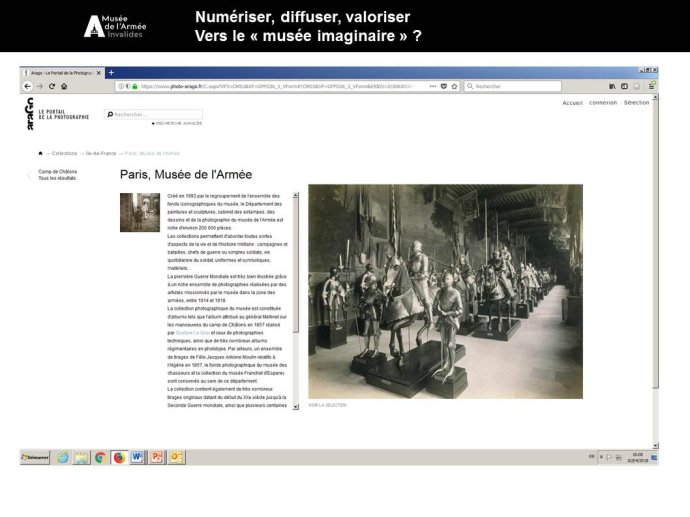Click the text panel scroll-down arrow
Viewport: 690px width, 517px height.
coord(296,407)
